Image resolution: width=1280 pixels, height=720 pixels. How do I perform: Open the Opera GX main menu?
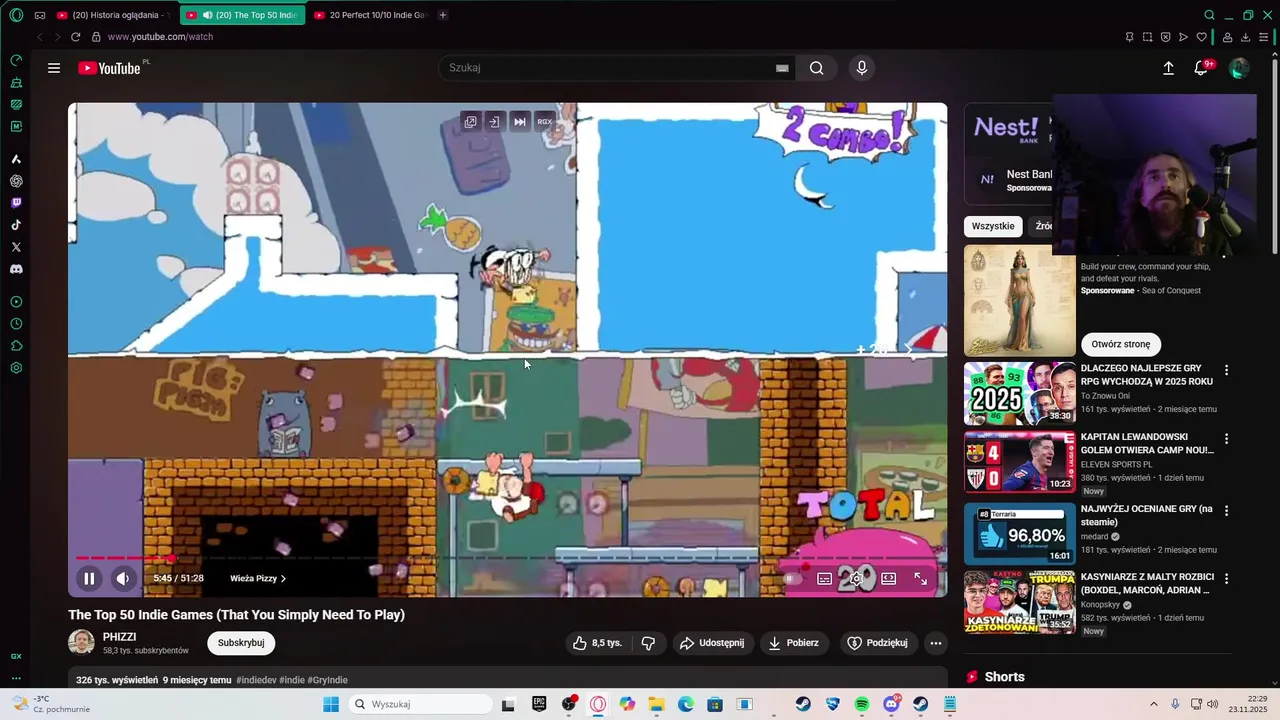click(16, 15)
